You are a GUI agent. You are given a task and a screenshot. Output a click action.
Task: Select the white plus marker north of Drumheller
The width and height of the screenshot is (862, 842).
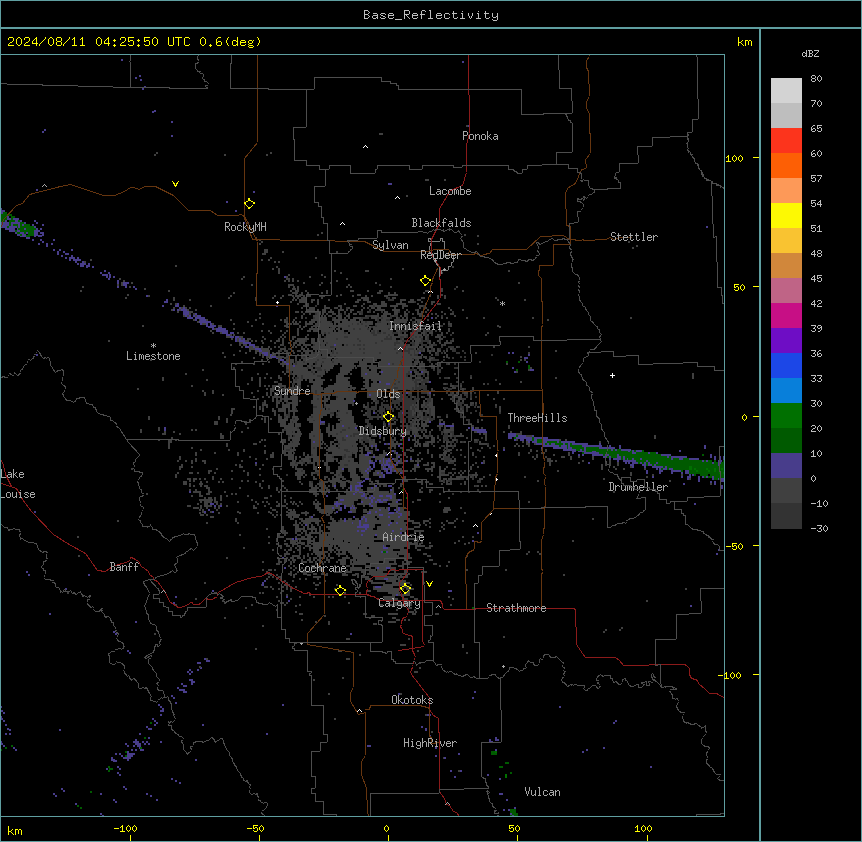pyautogui.click(x=612, y=375)
